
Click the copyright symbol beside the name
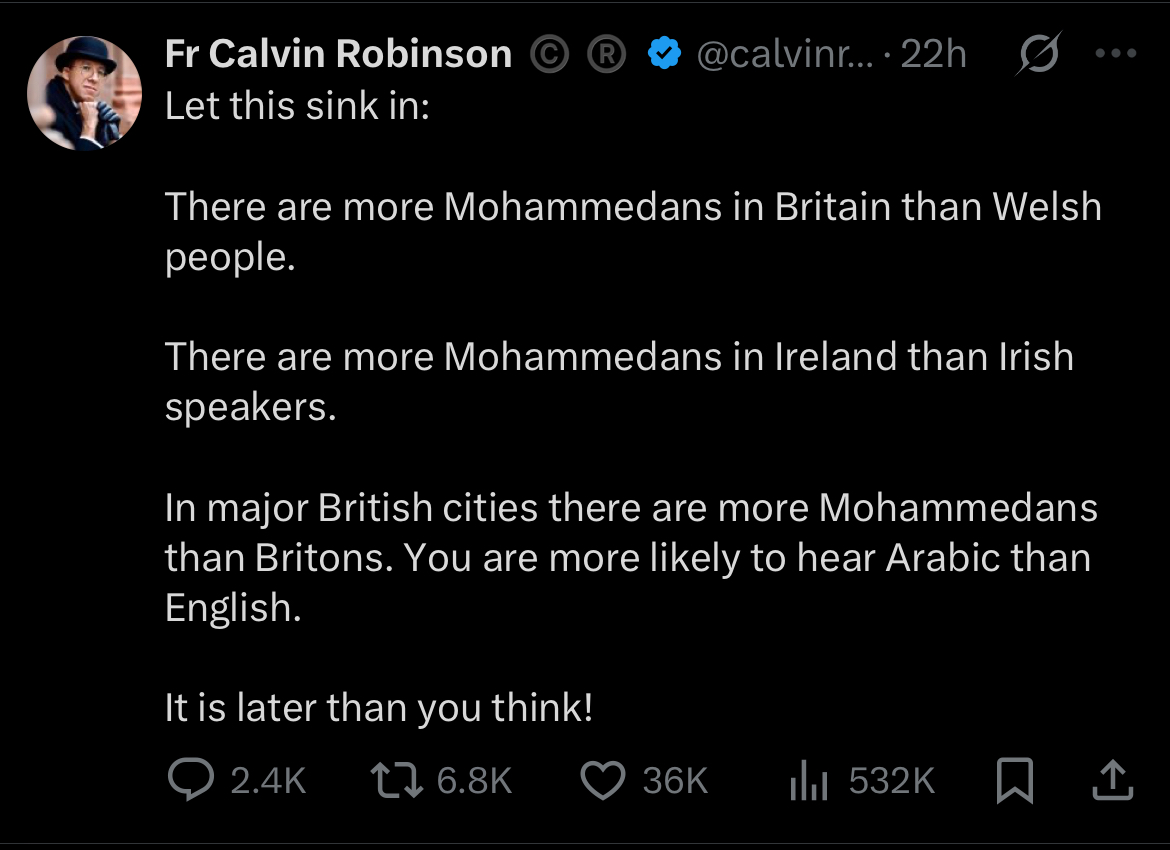pos(547,55)
